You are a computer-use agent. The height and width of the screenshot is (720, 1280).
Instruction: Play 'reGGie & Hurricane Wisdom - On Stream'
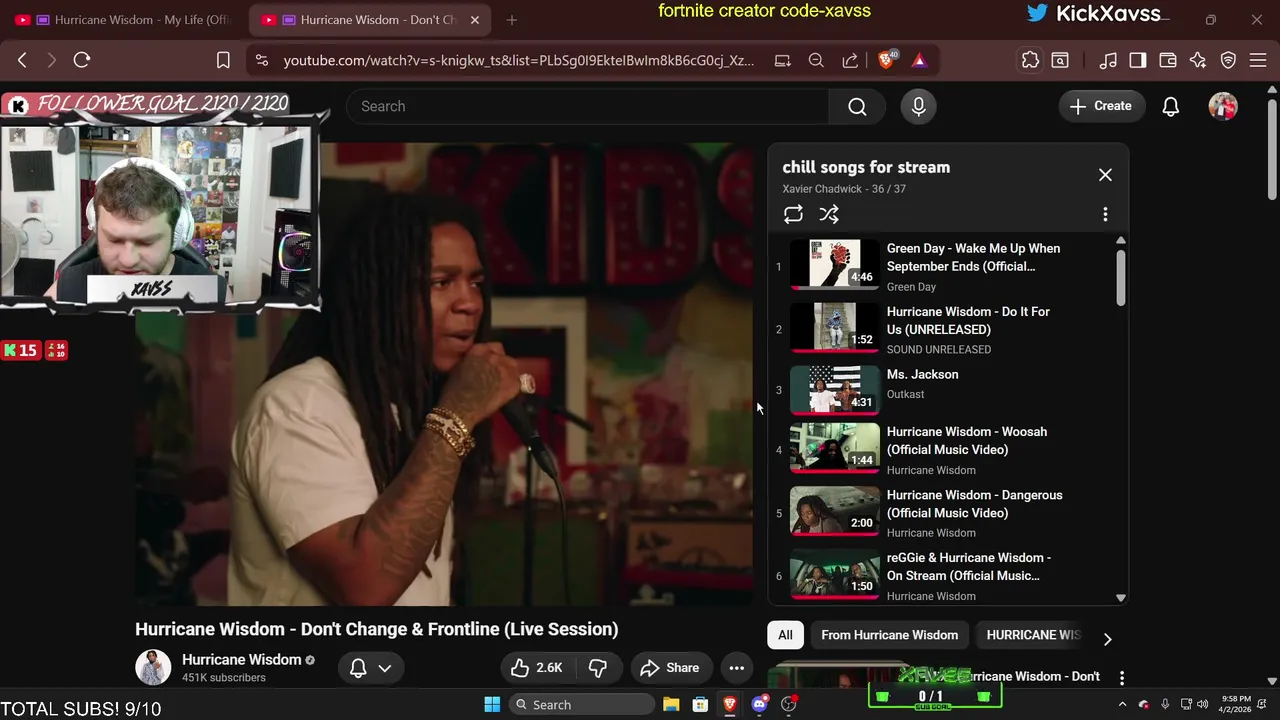(942, 575)
